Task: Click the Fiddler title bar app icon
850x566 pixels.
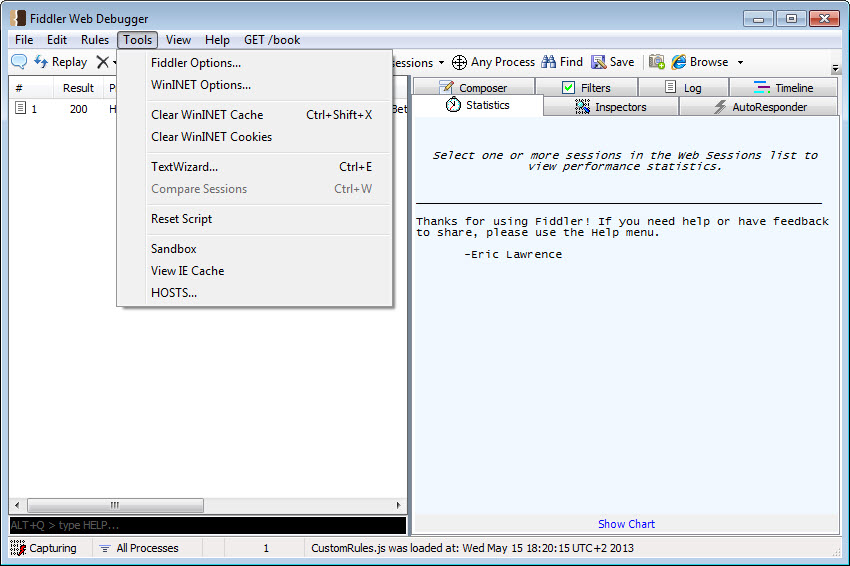Action: pos(18,18)
